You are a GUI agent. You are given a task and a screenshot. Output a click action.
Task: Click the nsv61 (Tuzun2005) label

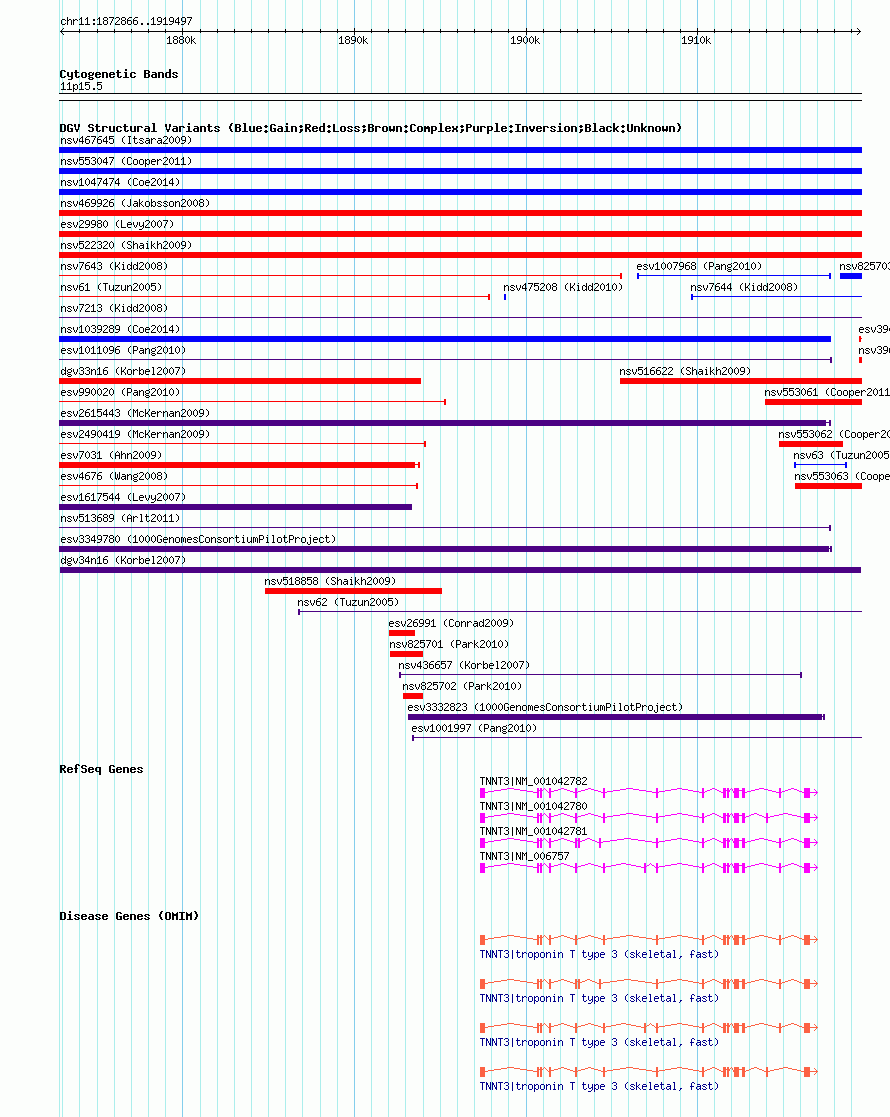pyautogui.click(x=111, y=287)
